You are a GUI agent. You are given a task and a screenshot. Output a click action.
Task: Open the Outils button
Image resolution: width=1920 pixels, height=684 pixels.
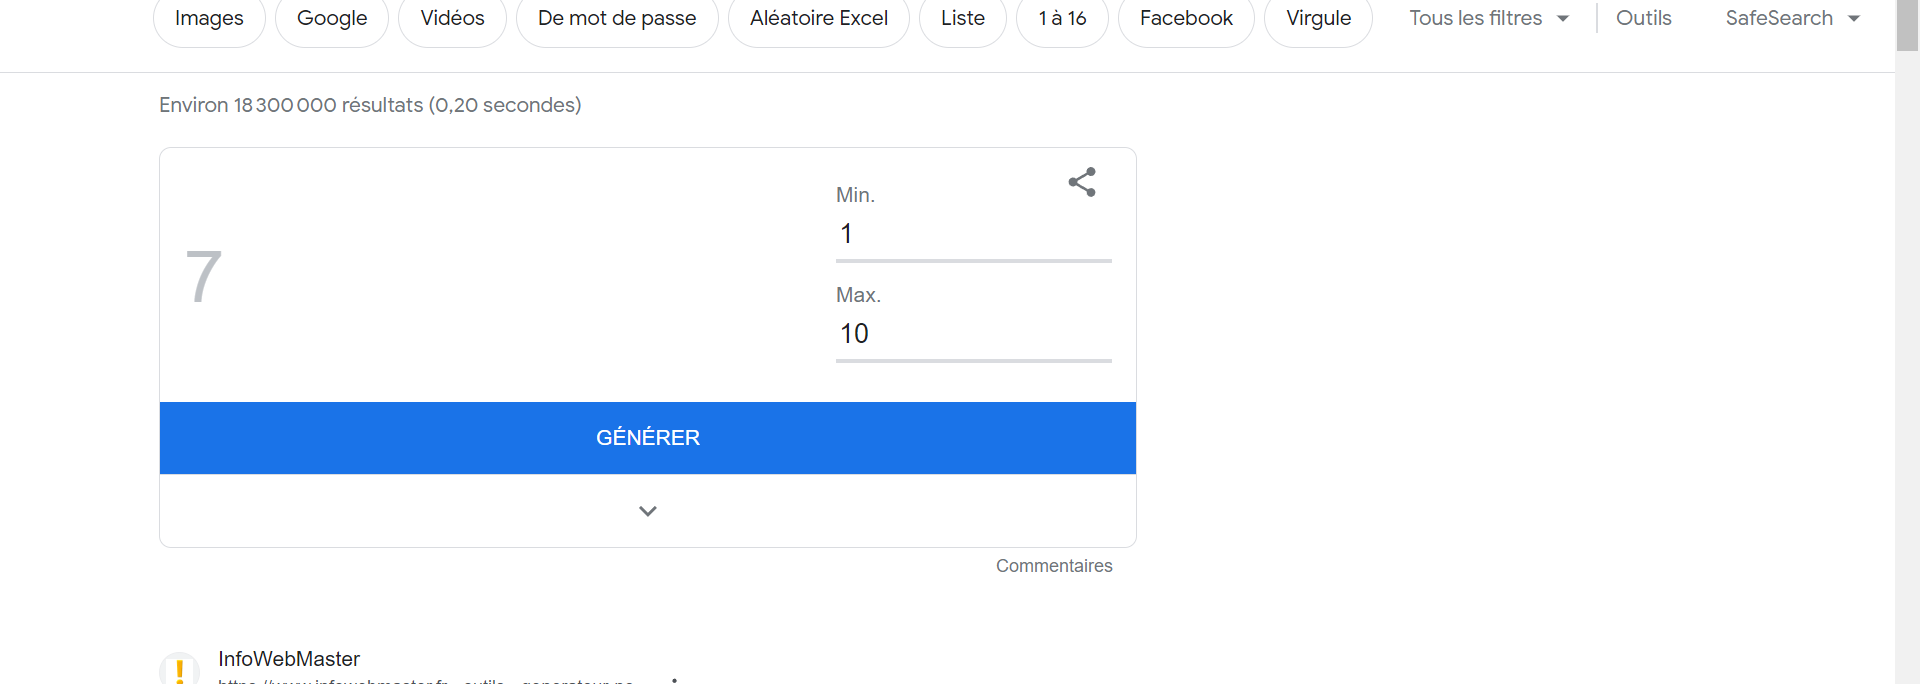pos(1643,18)
